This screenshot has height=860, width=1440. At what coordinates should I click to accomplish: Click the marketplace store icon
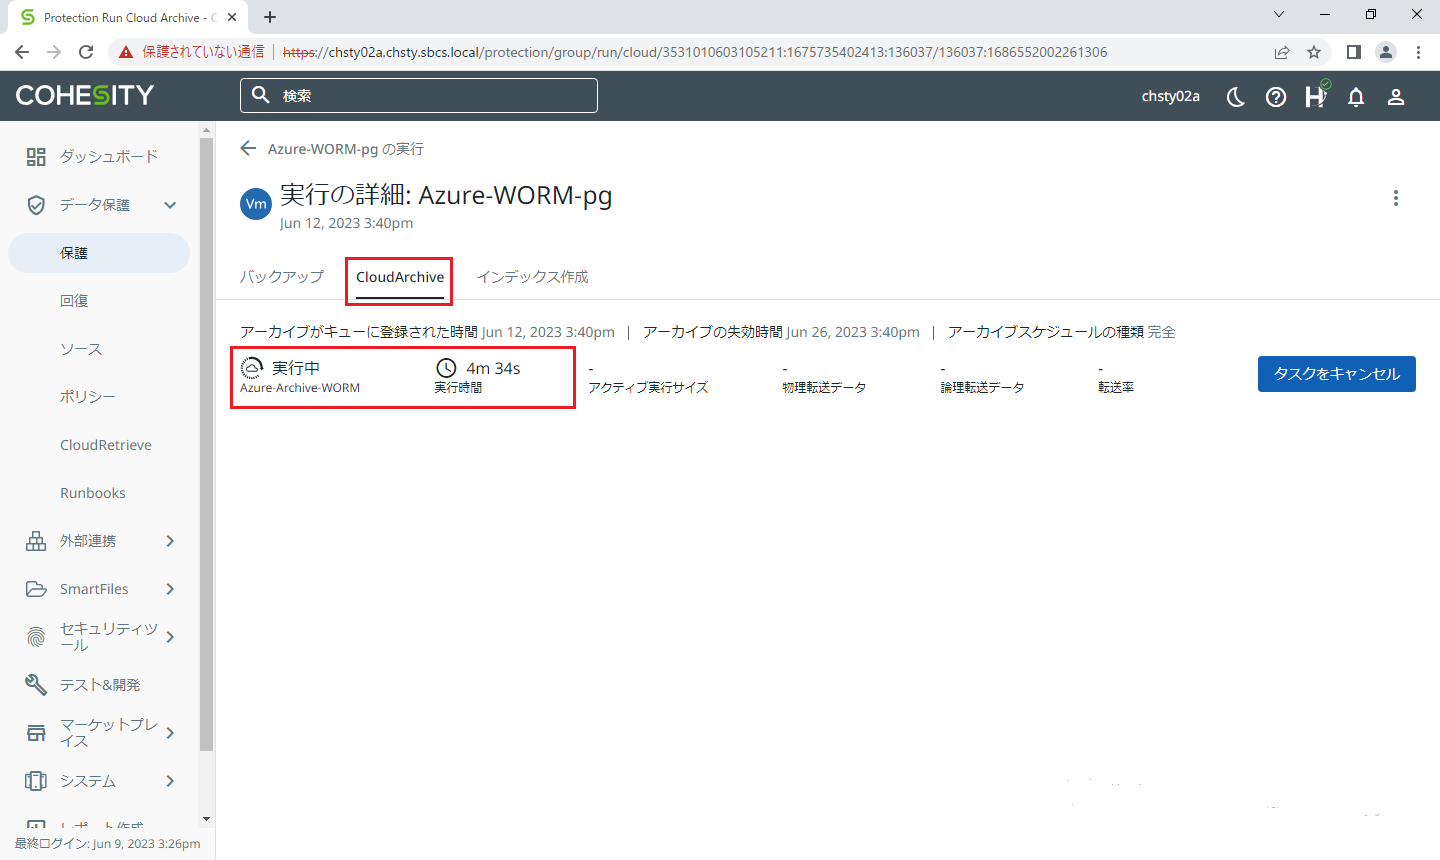[36, 733]
